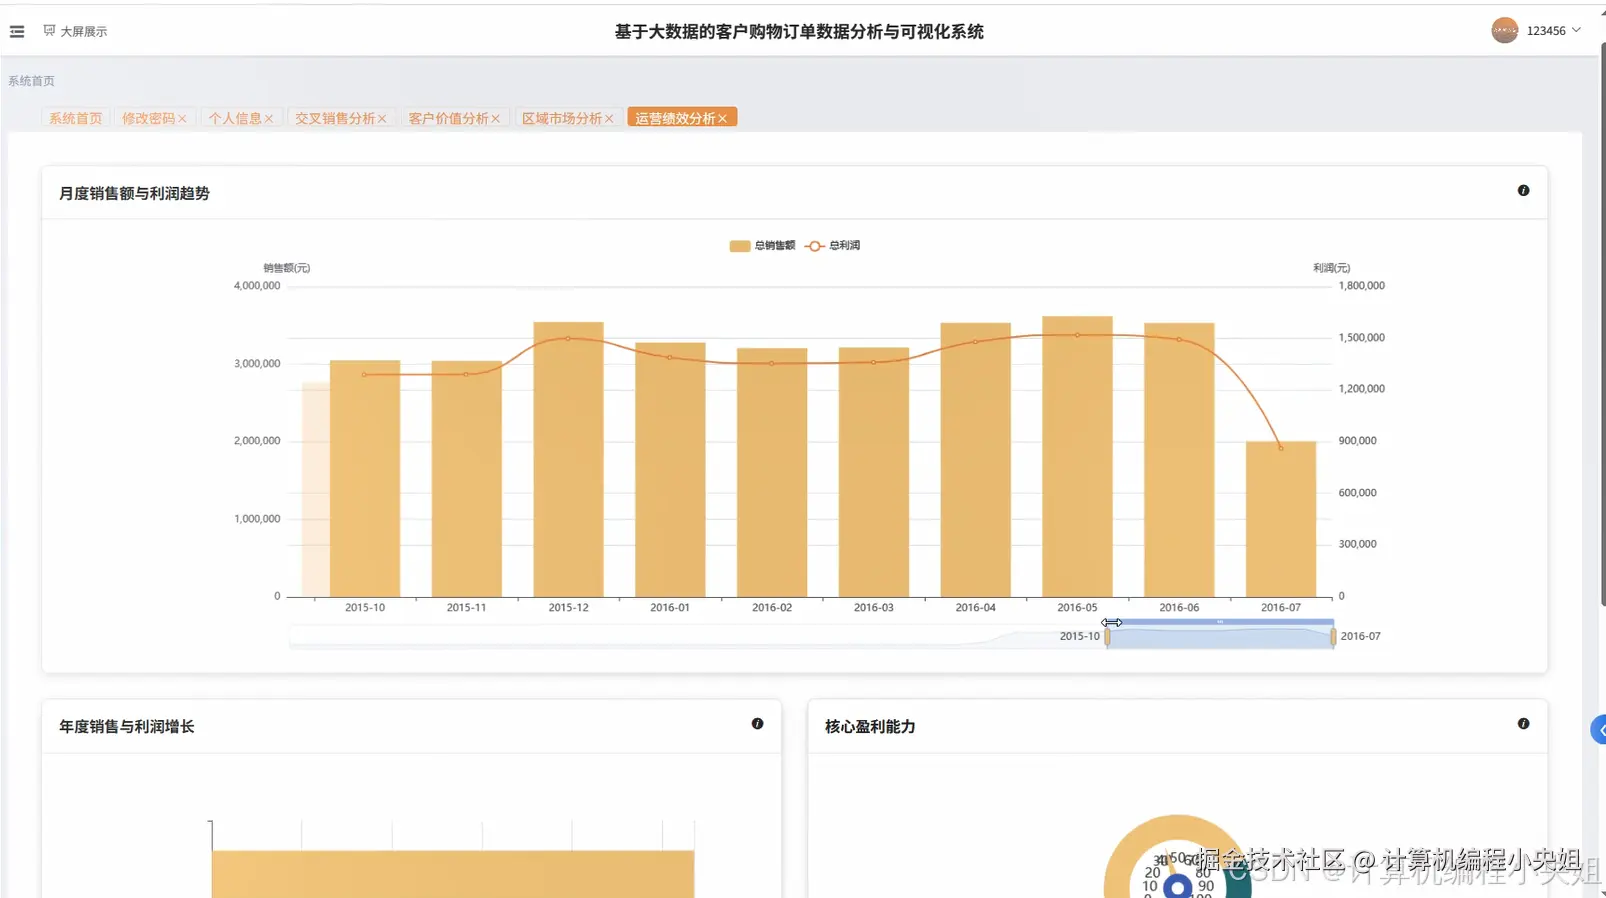Image resolution: width=1606 pixels, height=898 pixels.
Task: Open info icon for 核心盈利能力 card
Action: tap(1523, 723)
